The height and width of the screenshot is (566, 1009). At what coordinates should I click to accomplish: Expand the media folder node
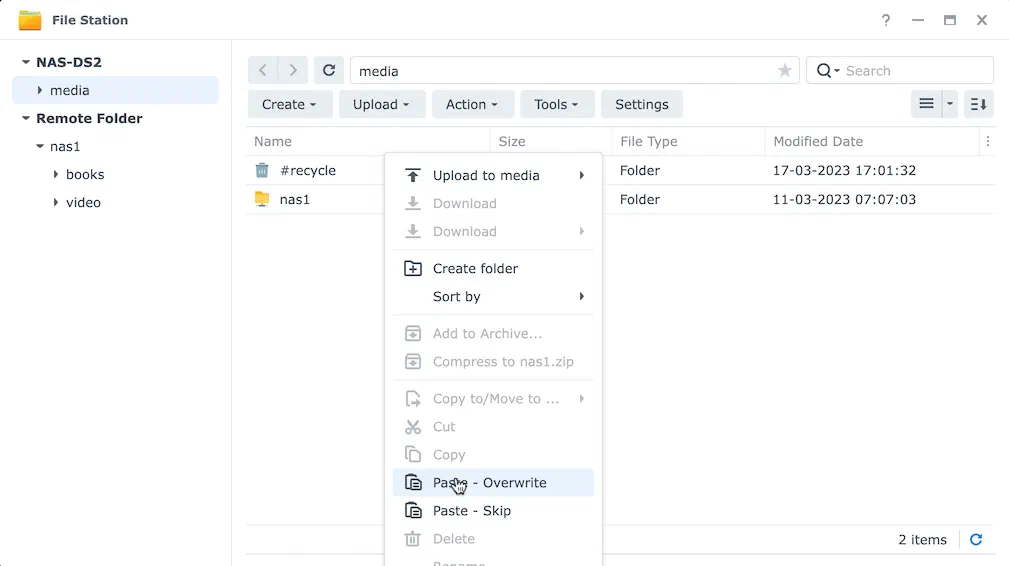point(40,91)
